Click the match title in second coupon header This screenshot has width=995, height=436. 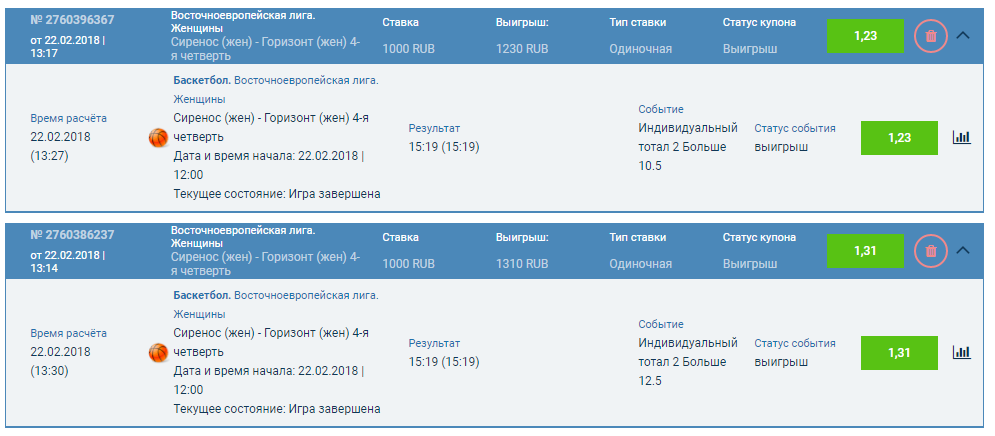pos(265,263)
